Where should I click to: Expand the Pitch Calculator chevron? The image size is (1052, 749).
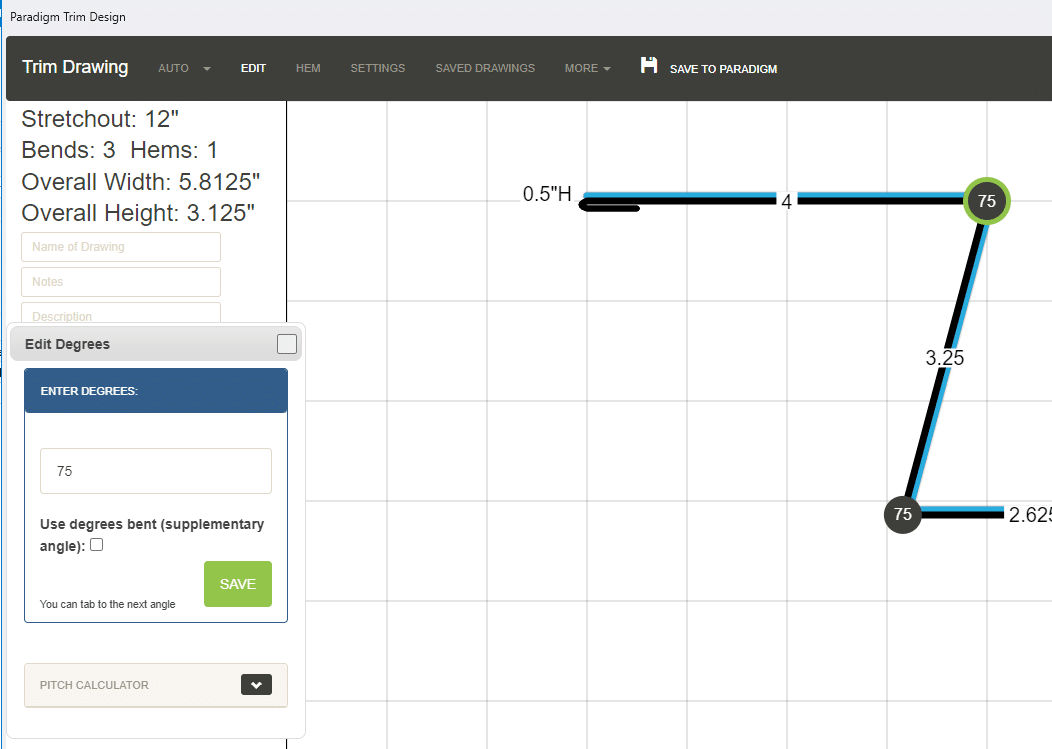[x=256, y=685]
